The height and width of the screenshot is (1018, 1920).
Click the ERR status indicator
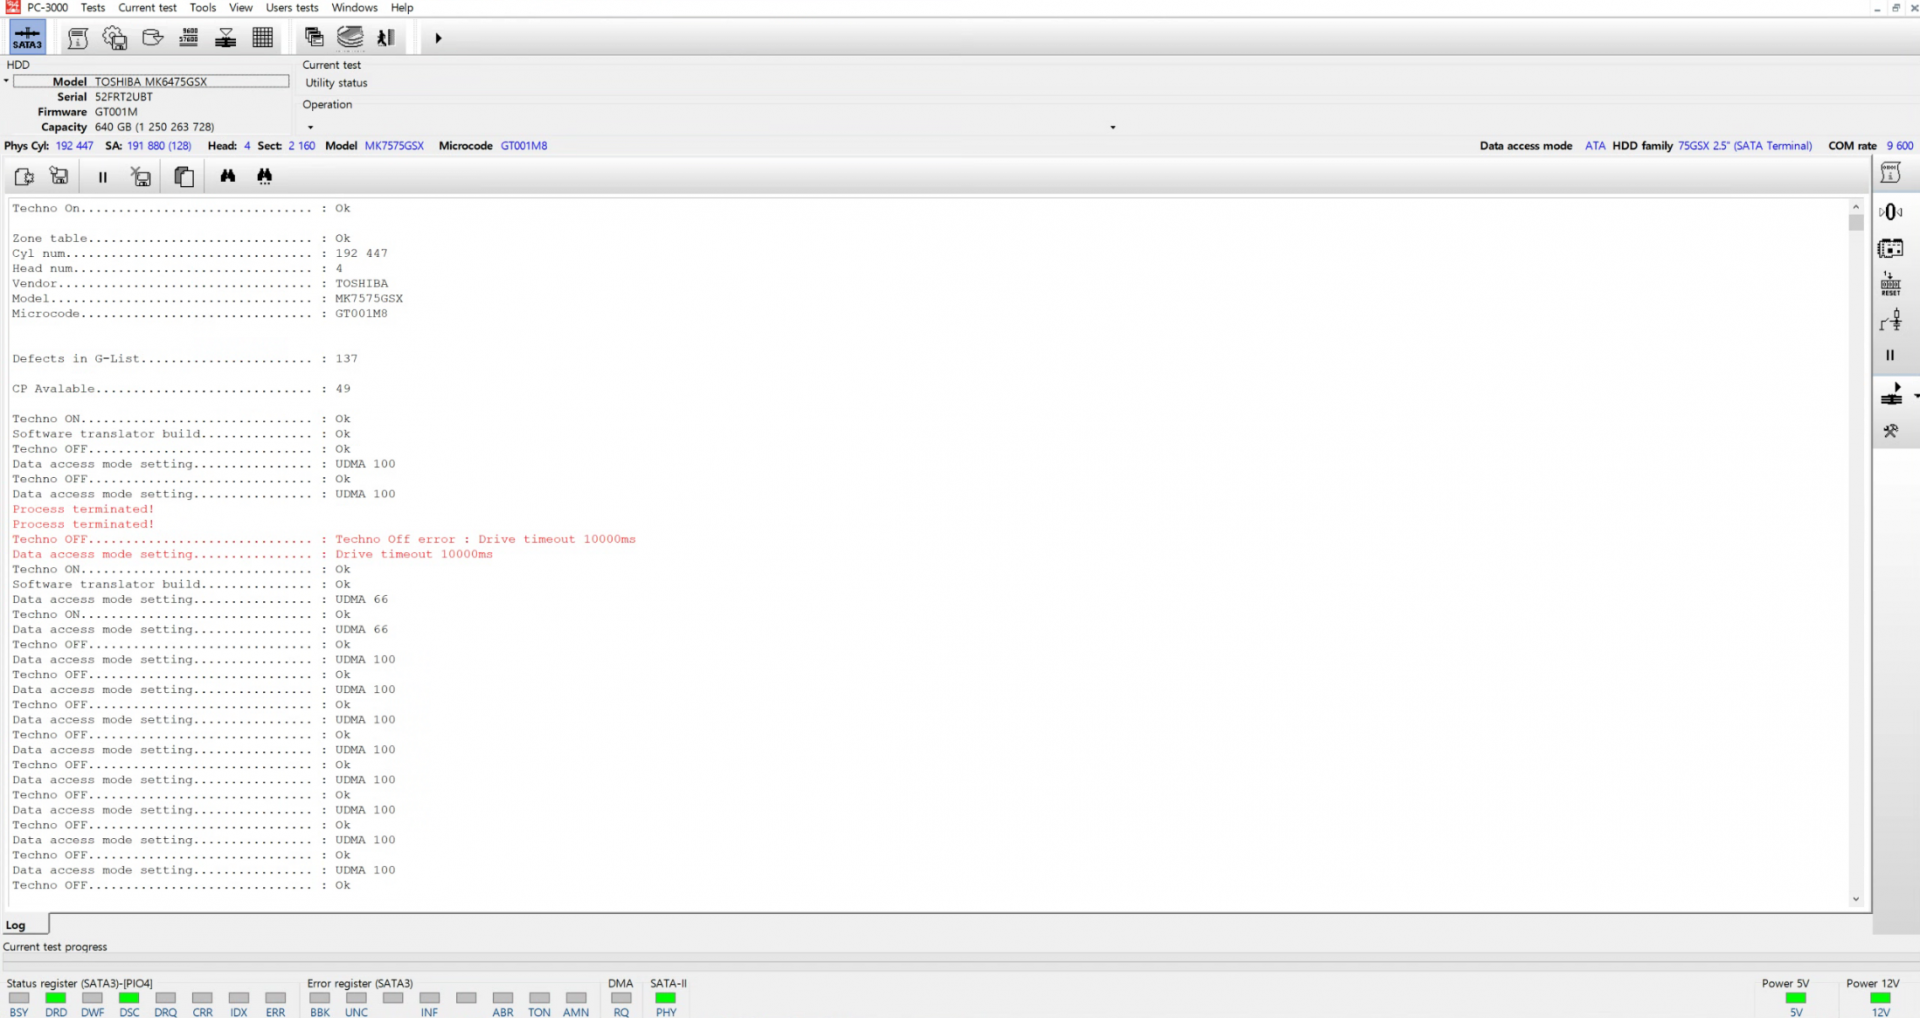pos(275,998)
